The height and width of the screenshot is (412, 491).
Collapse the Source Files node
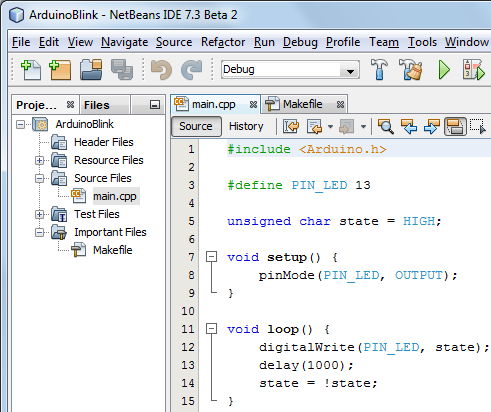(x=39, y=178)
